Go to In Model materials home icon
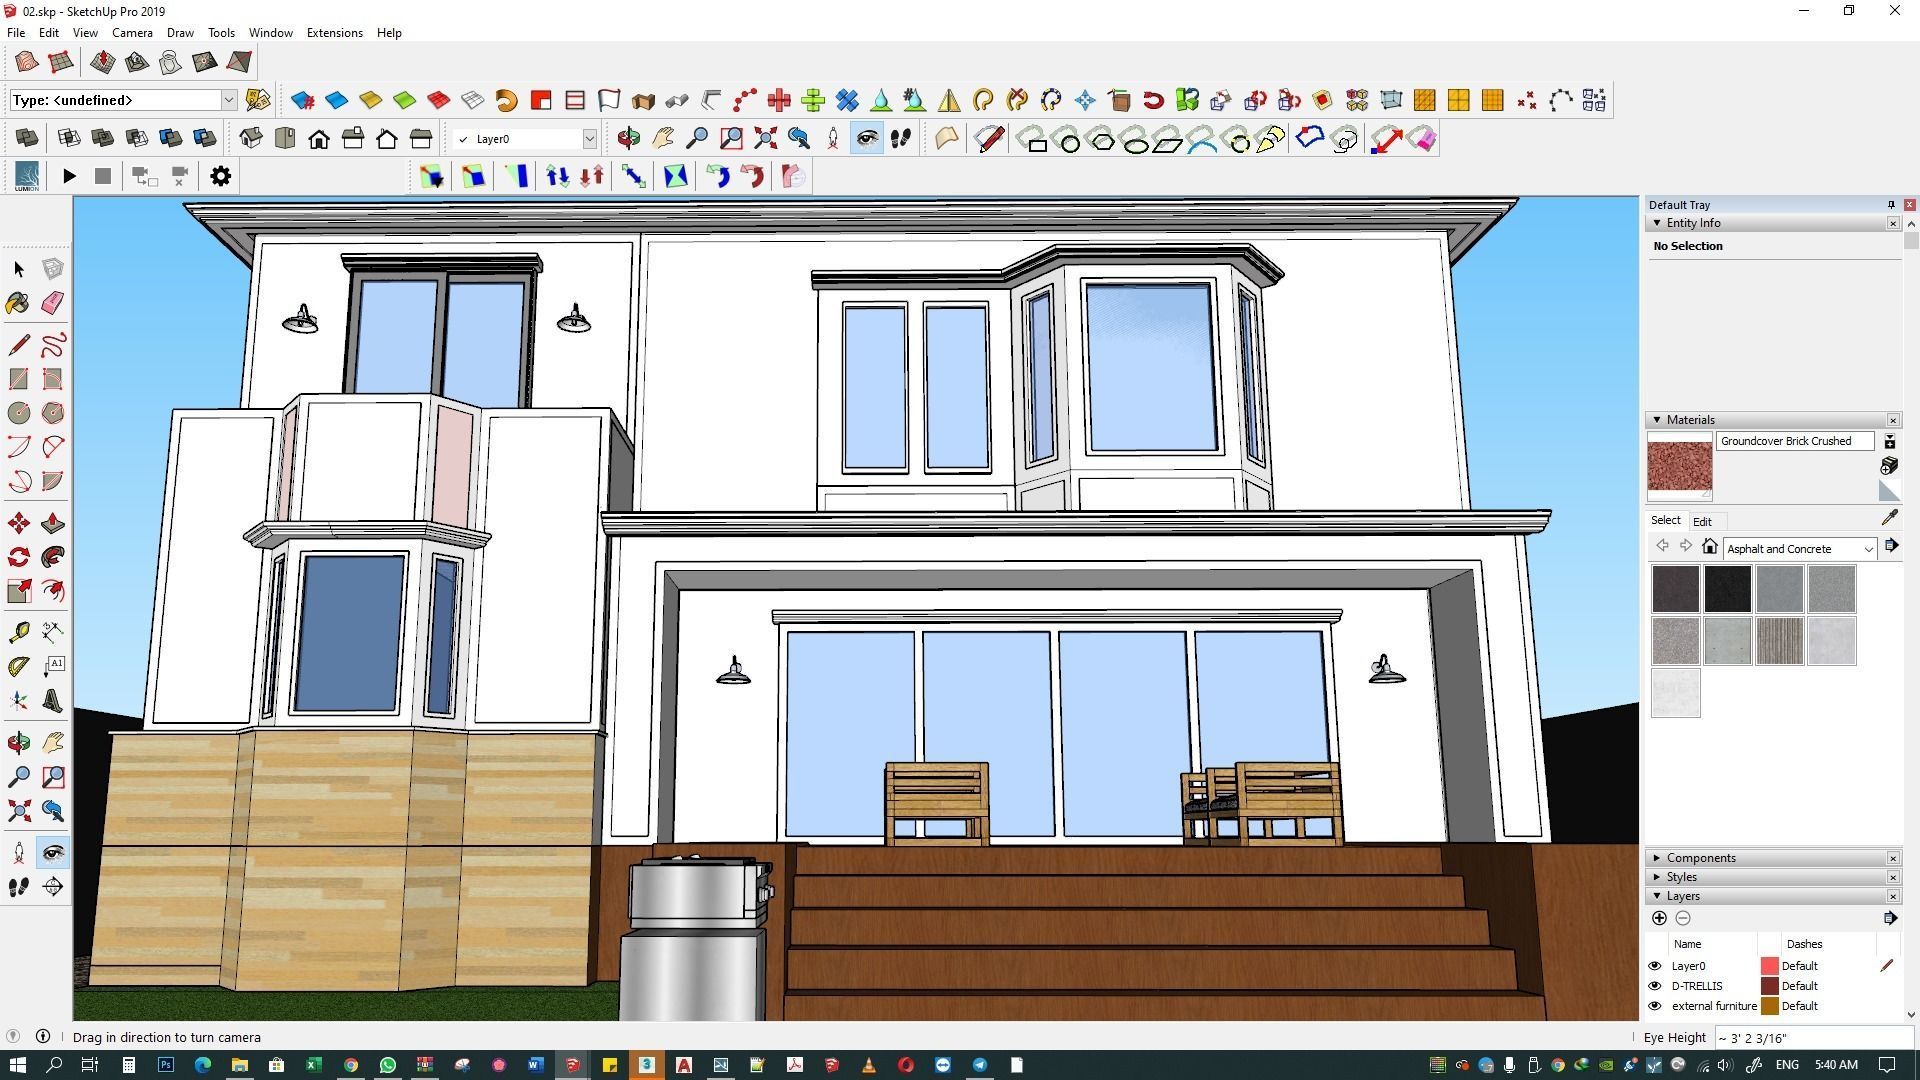This screenshot has height=1080, width=1920. pos(1710,547)
